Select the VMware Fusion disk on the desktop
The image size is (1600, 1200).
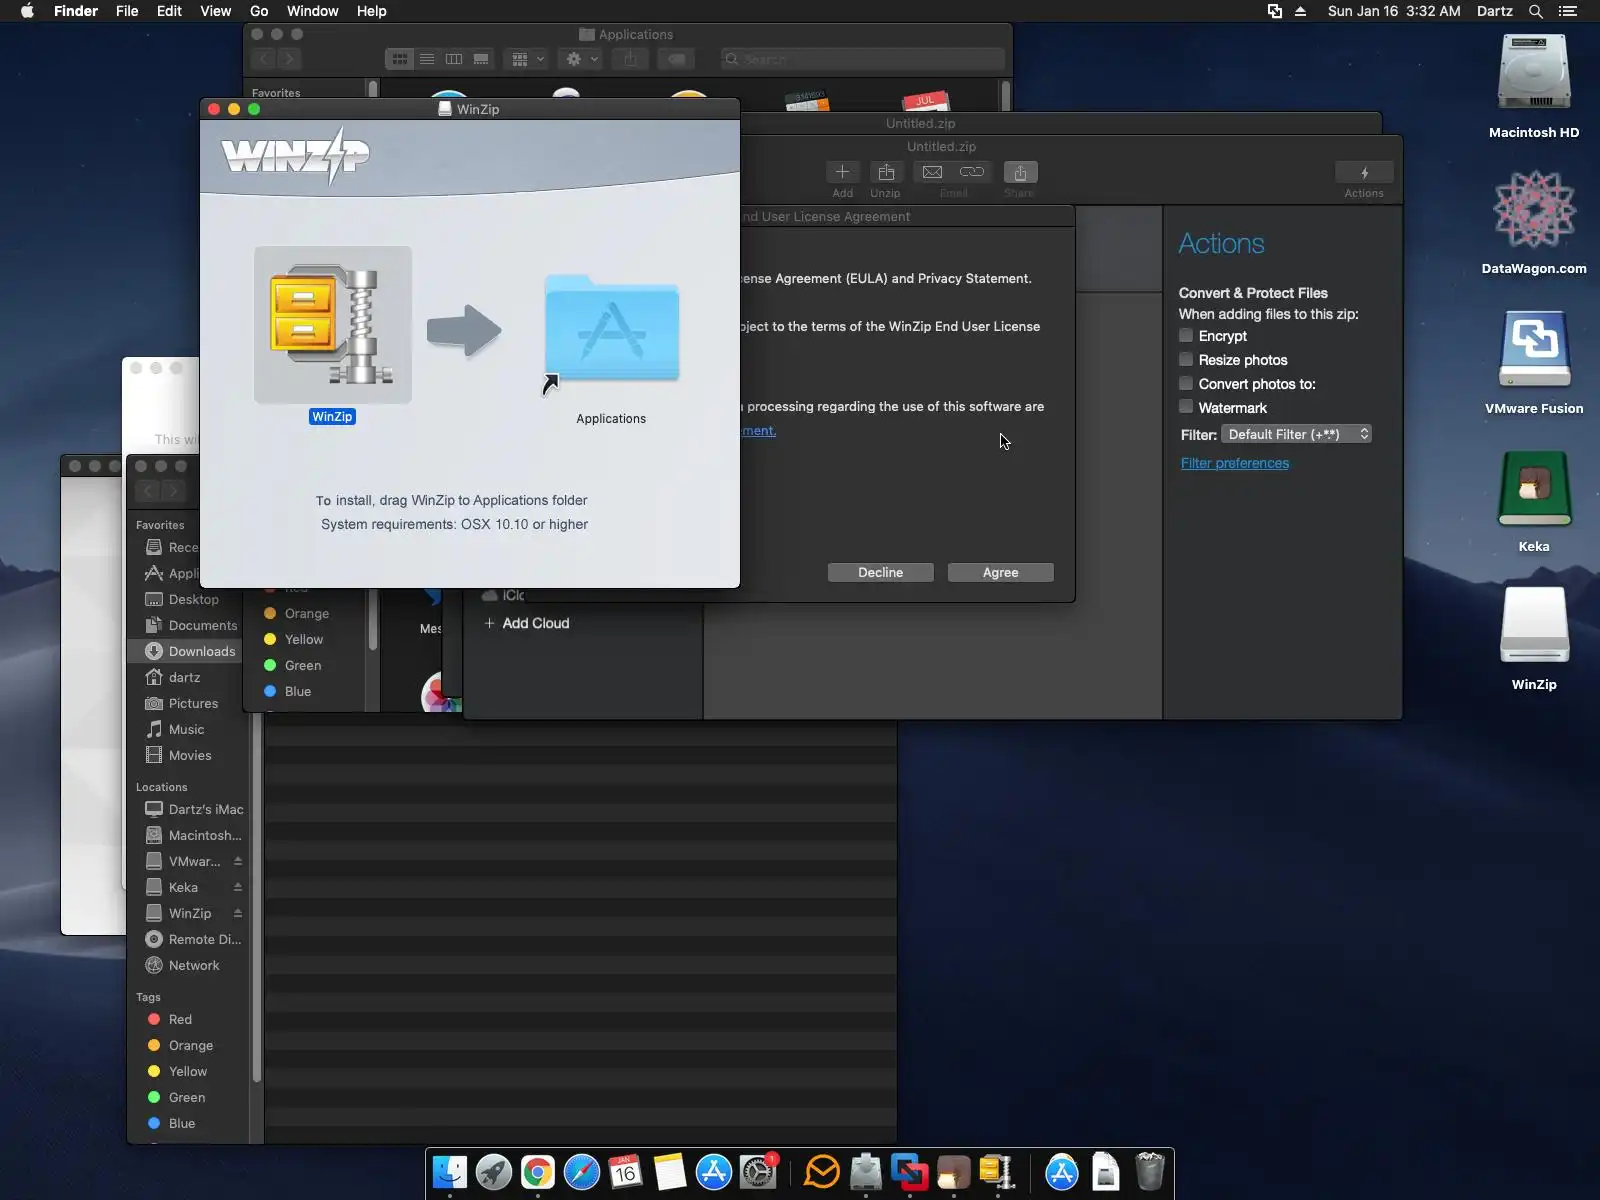coord(1534,349)
